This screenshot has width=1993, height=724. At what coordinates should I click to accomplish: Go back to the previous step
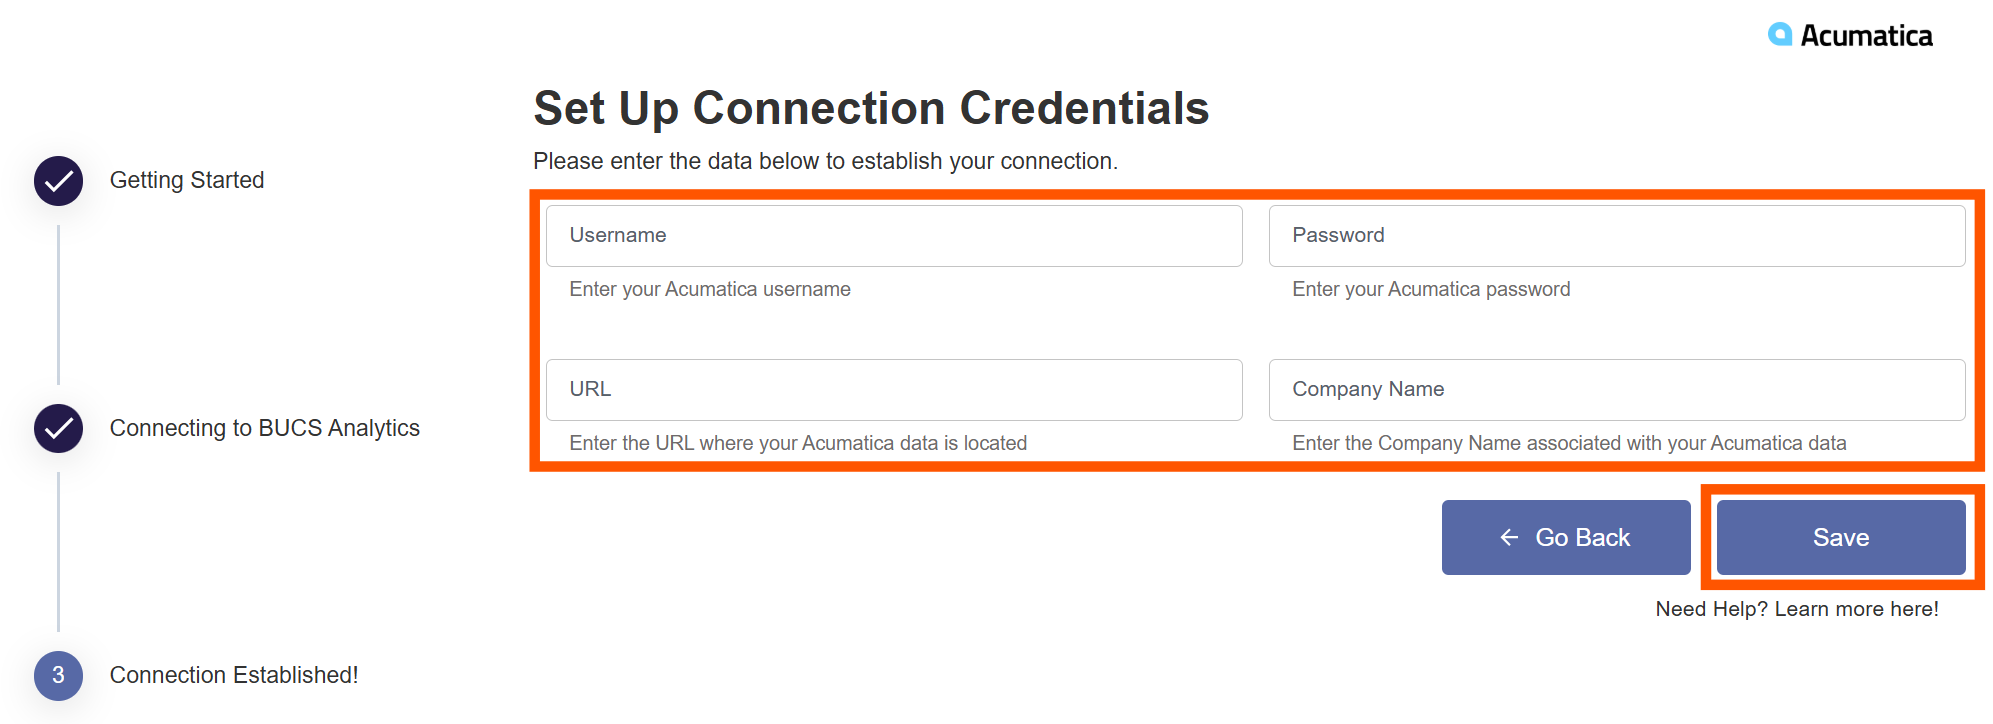point(1566,538)
